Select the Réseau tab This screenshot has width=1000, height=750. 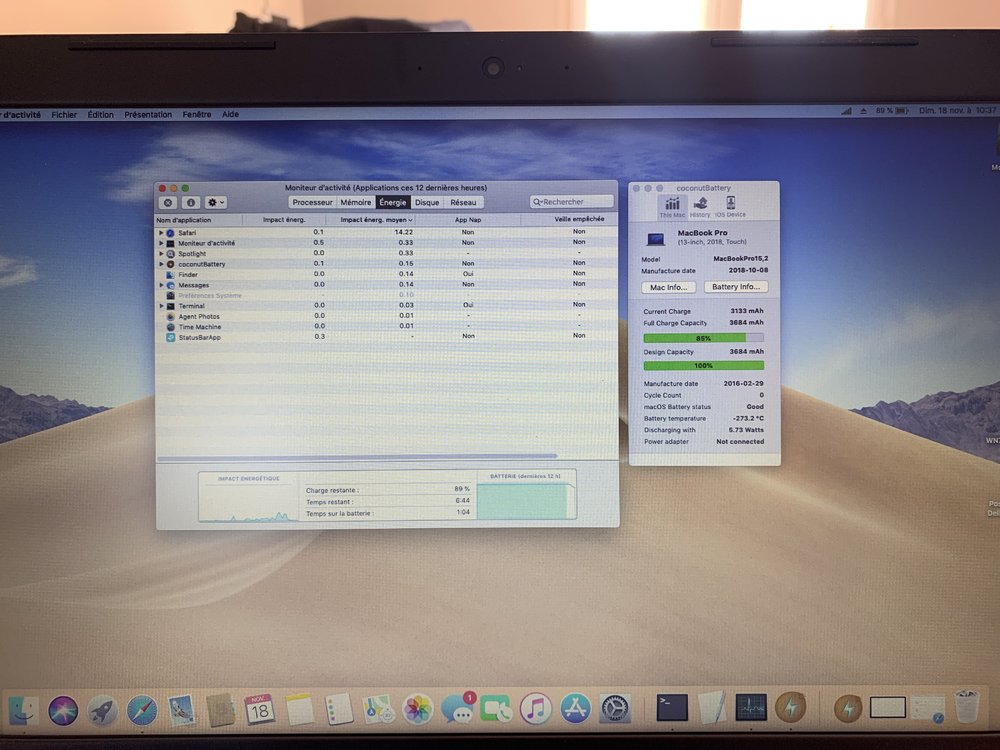463,202
